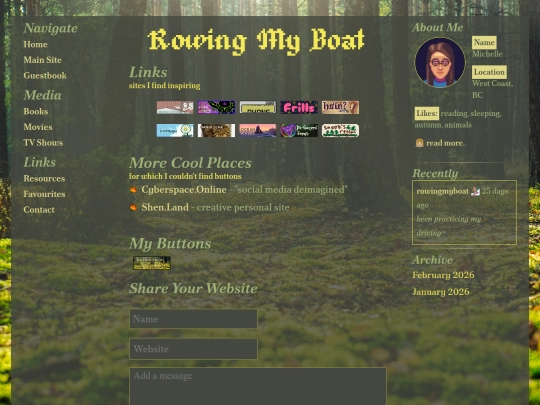Open the Books media page

[x=36, y=112]
